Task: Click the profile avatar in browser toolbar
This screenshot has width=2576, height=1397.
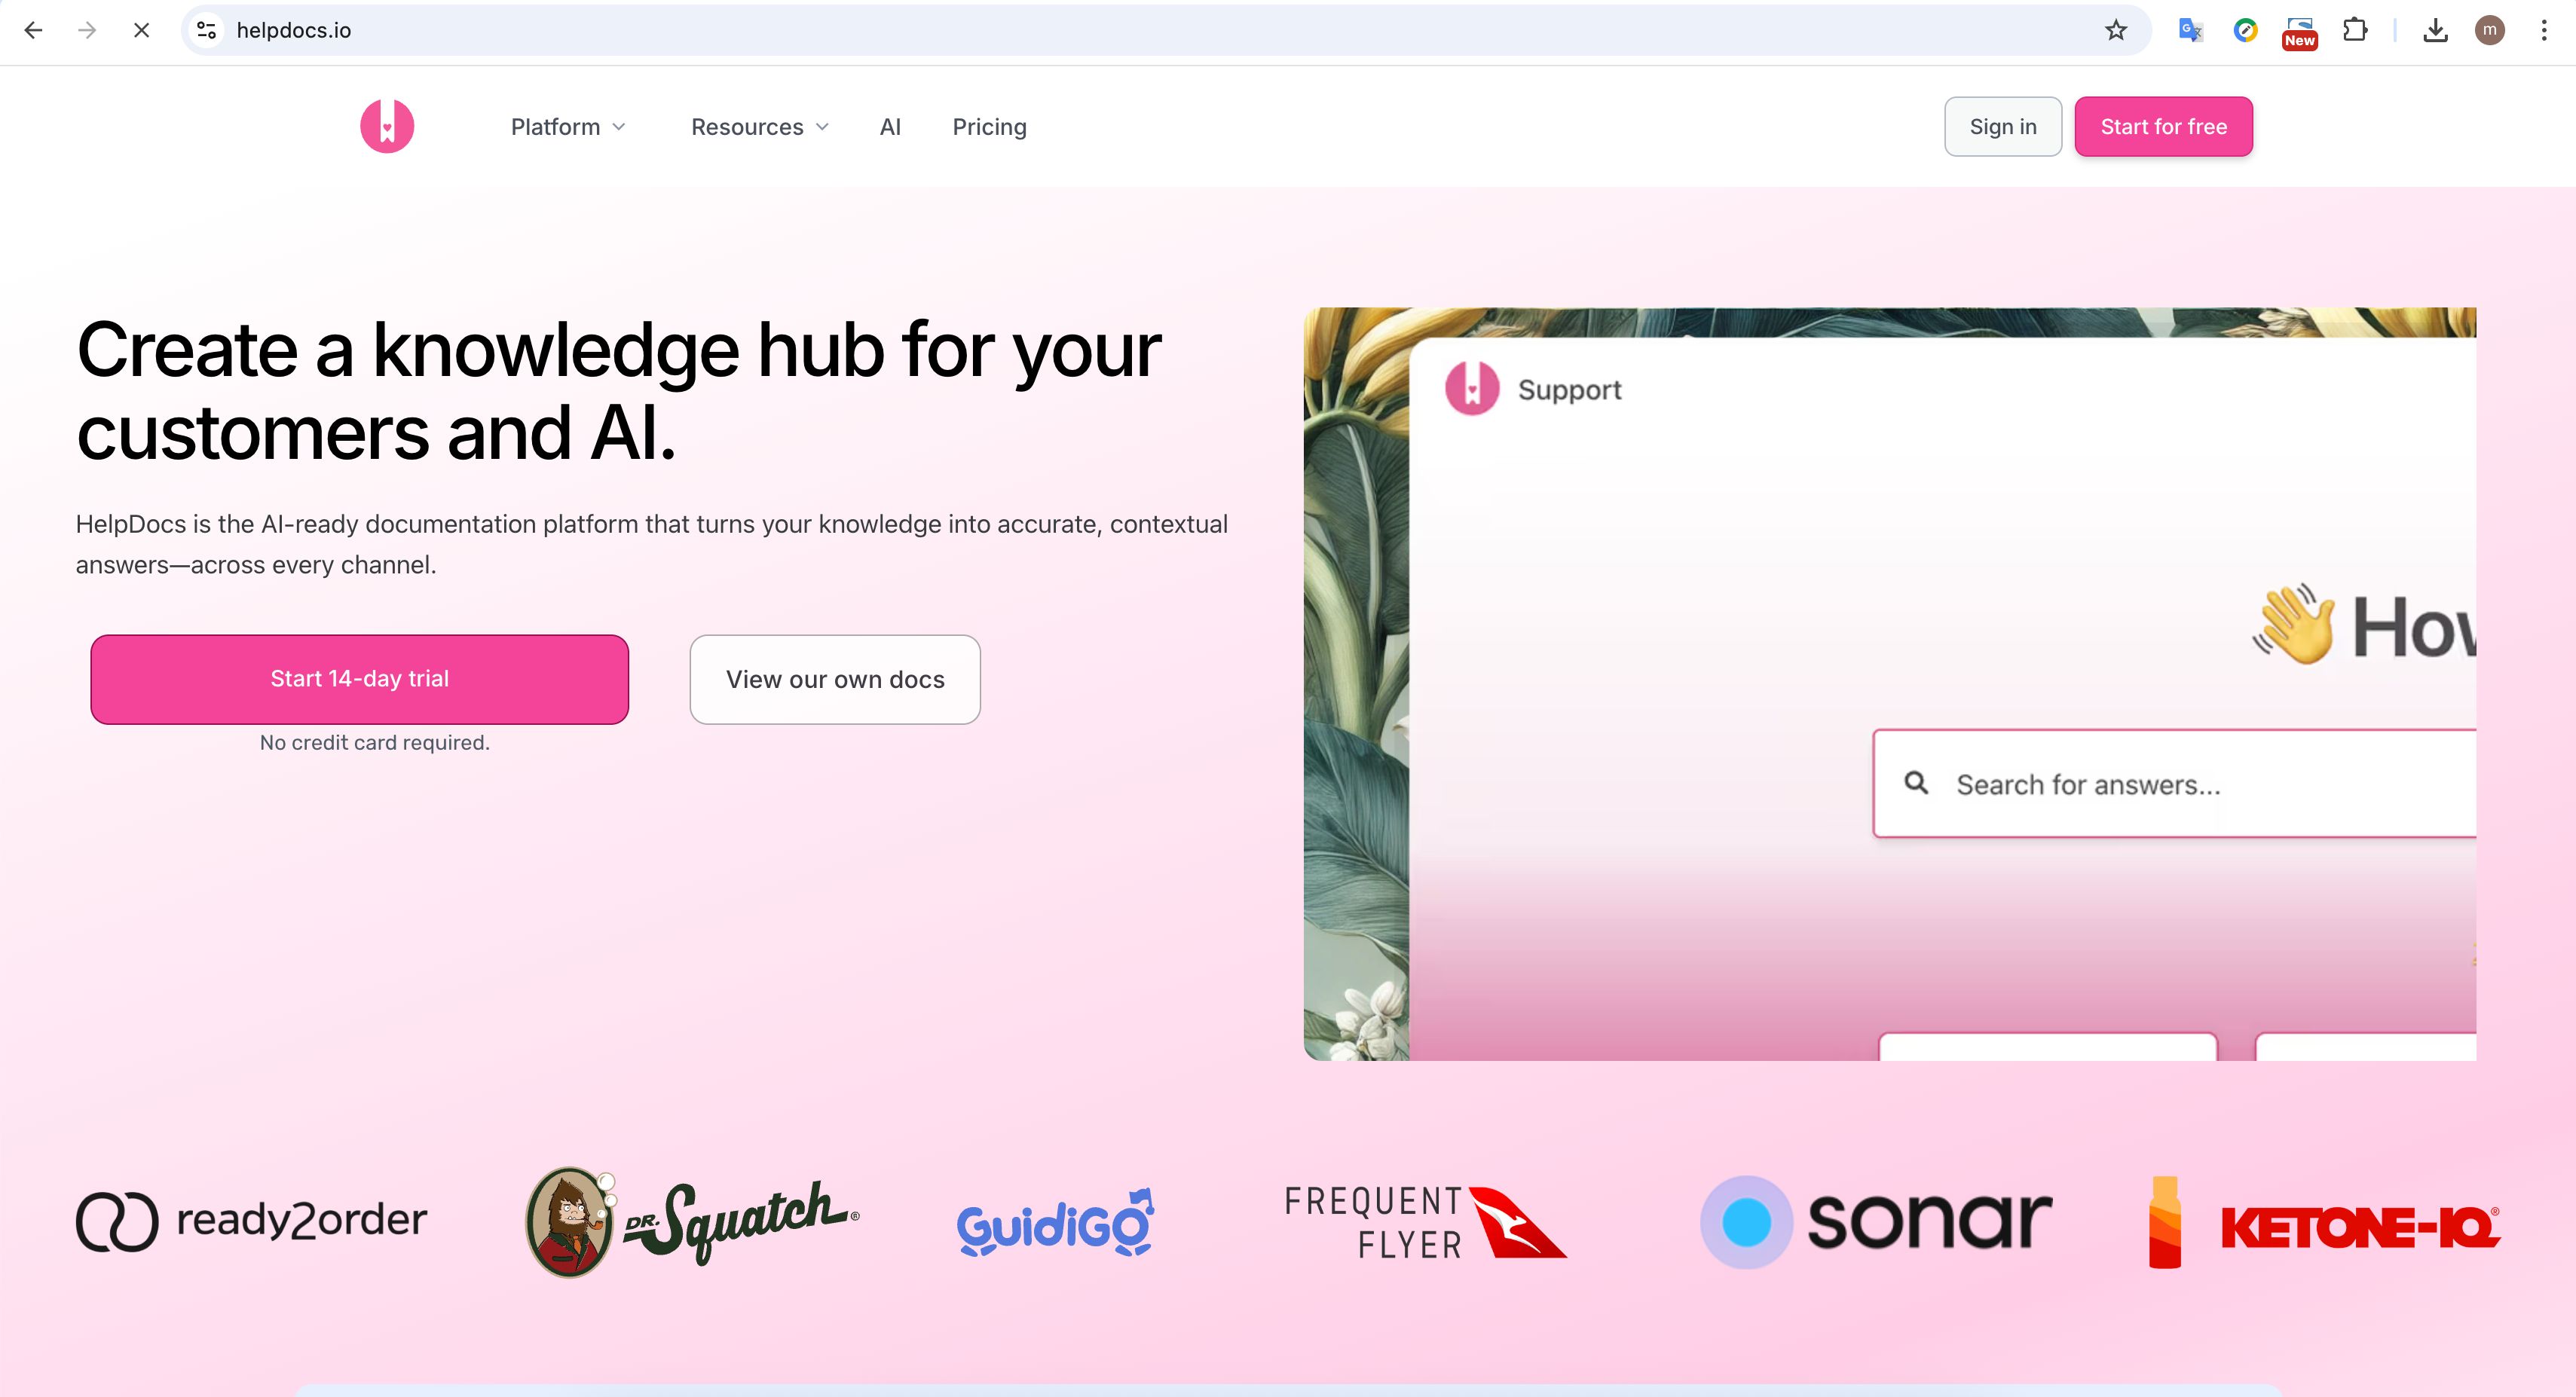Action: point(2490,30)
